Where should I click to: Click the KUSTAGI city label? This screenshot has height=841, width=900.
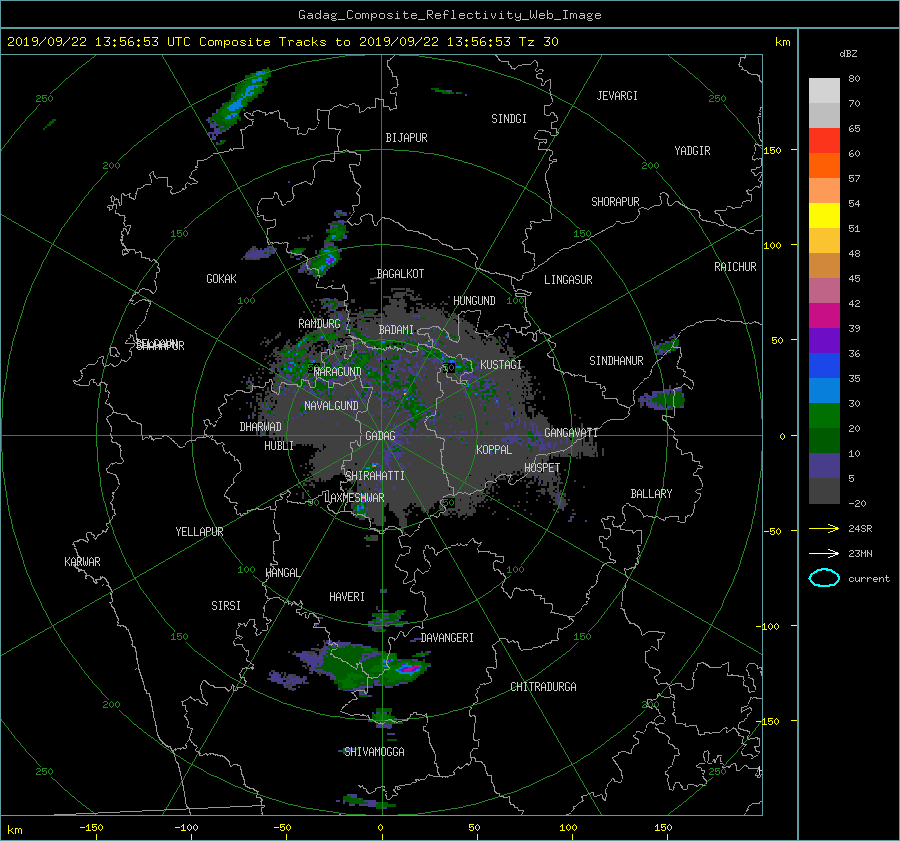pyautogui.click(x=501, y=365)
